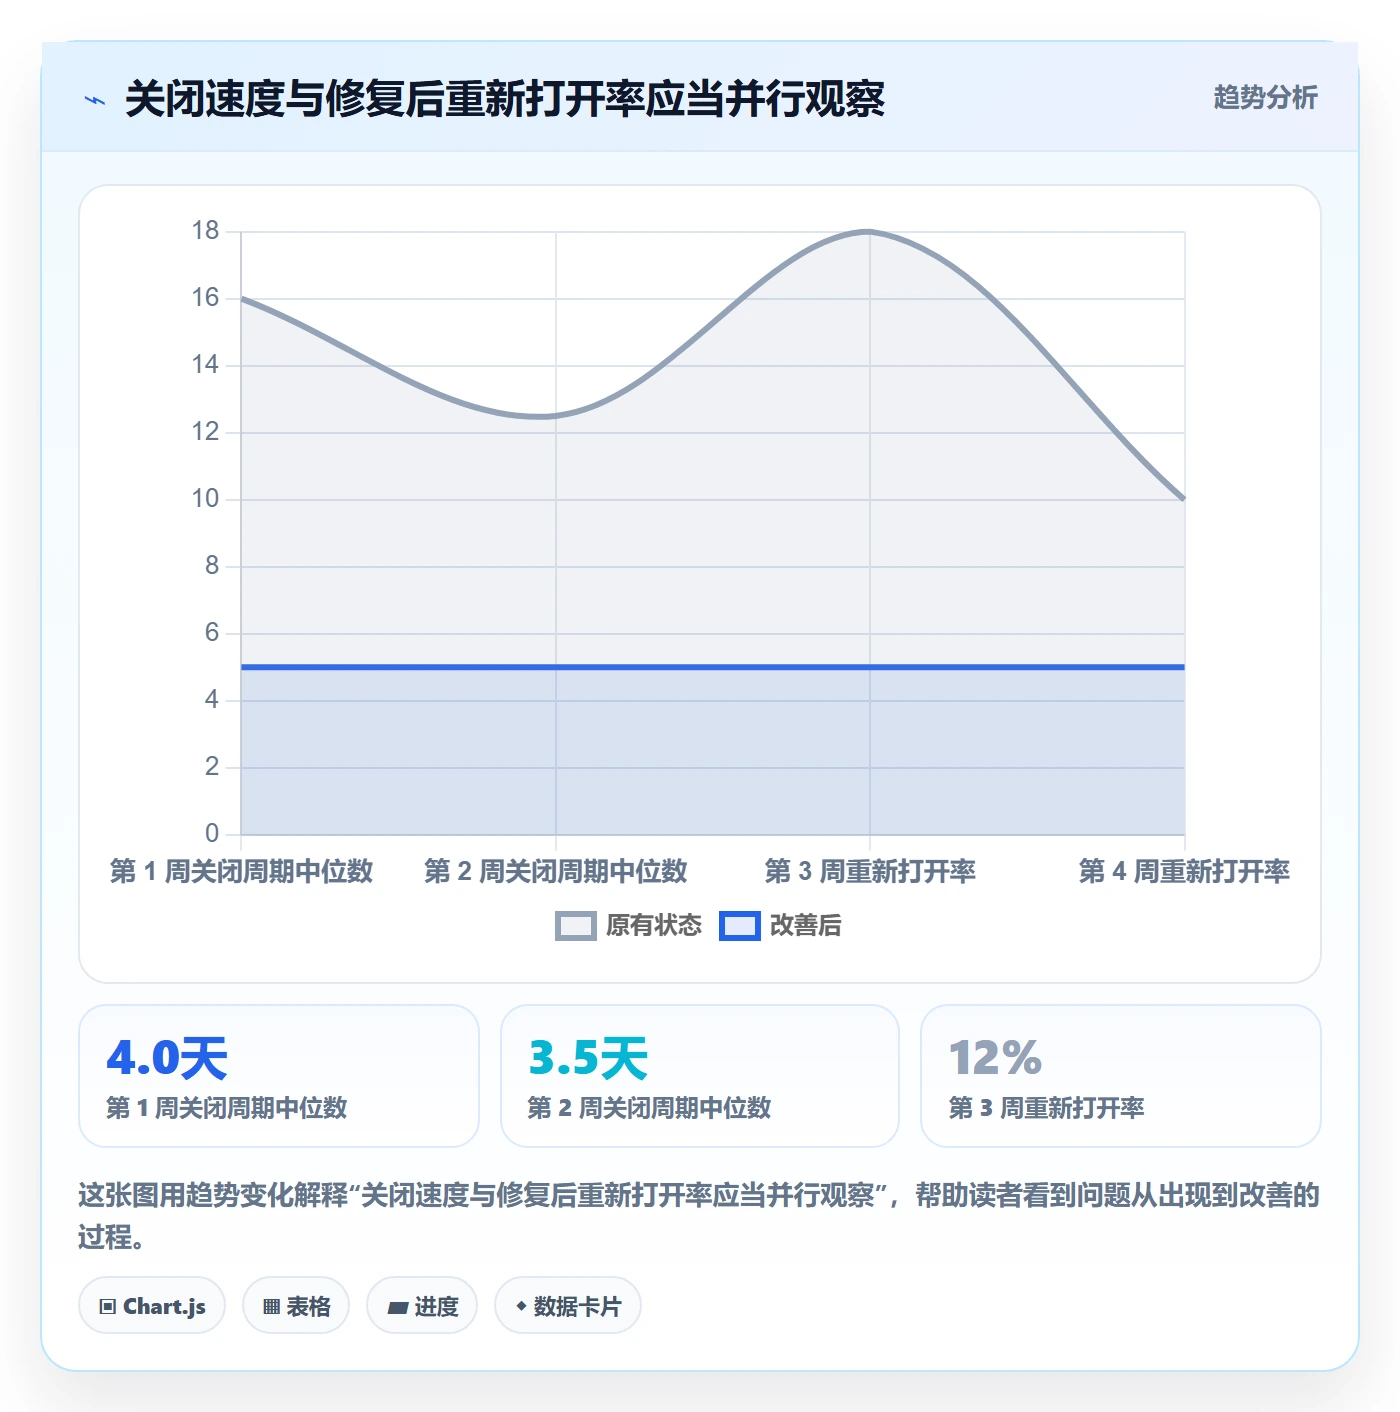Click the lightning icon beside the title
This screenshot has width=1400, height=1412.
click(95, 100)
